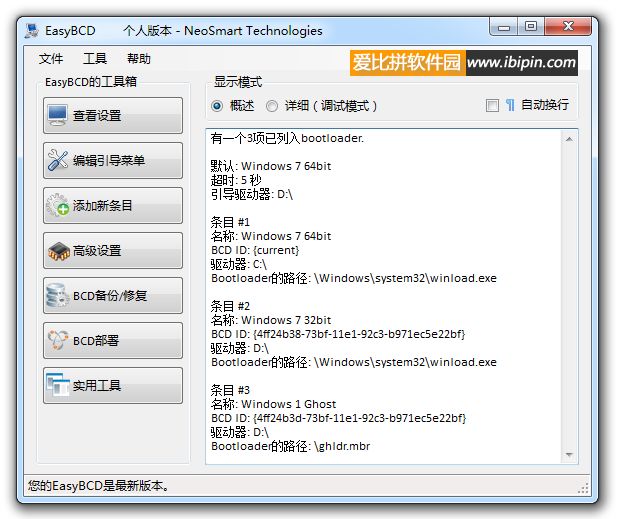Open the 工具 menu

pyautogui.click(x=95, y=59)
